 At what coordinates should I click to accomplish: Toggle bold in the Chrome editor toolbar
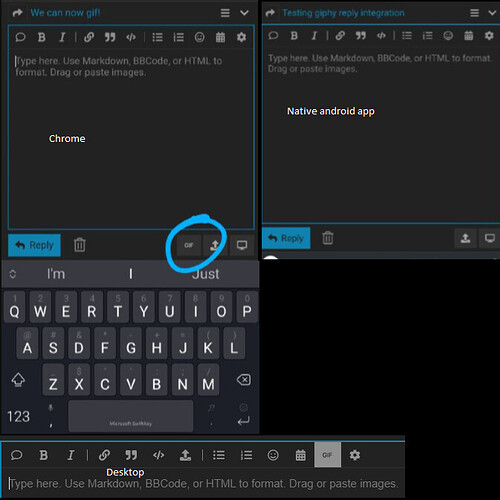(42, 37)
